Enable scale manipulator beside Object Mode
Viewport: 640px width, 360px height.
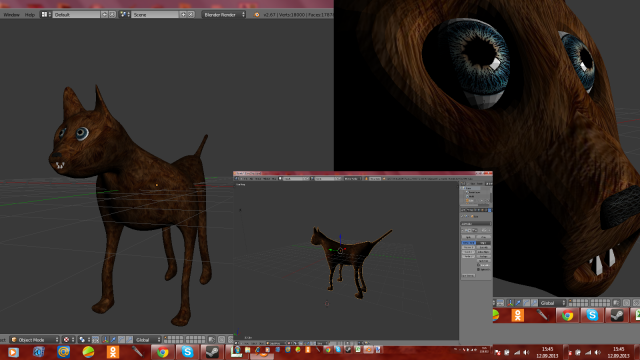tap(129, 340)
